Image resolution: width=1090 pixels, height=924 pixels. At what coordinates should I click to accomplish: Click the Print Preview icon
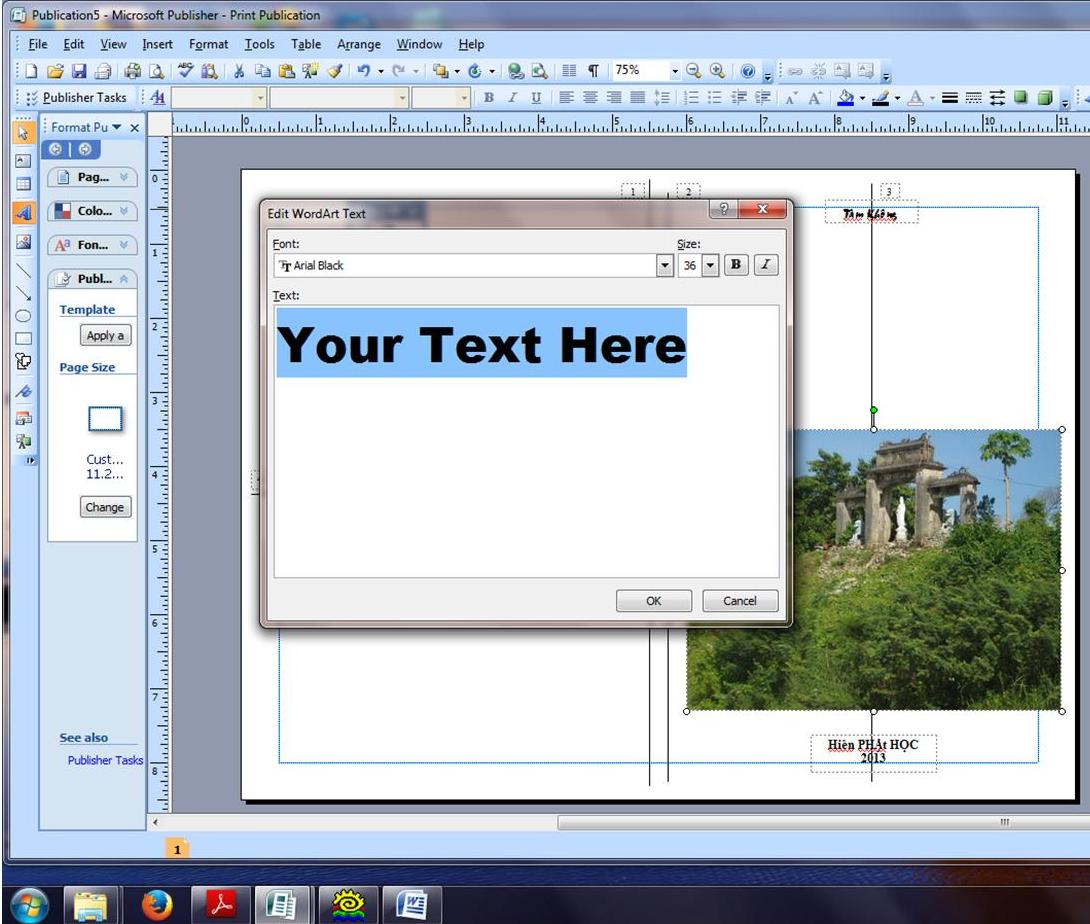(x=156, y=71)
